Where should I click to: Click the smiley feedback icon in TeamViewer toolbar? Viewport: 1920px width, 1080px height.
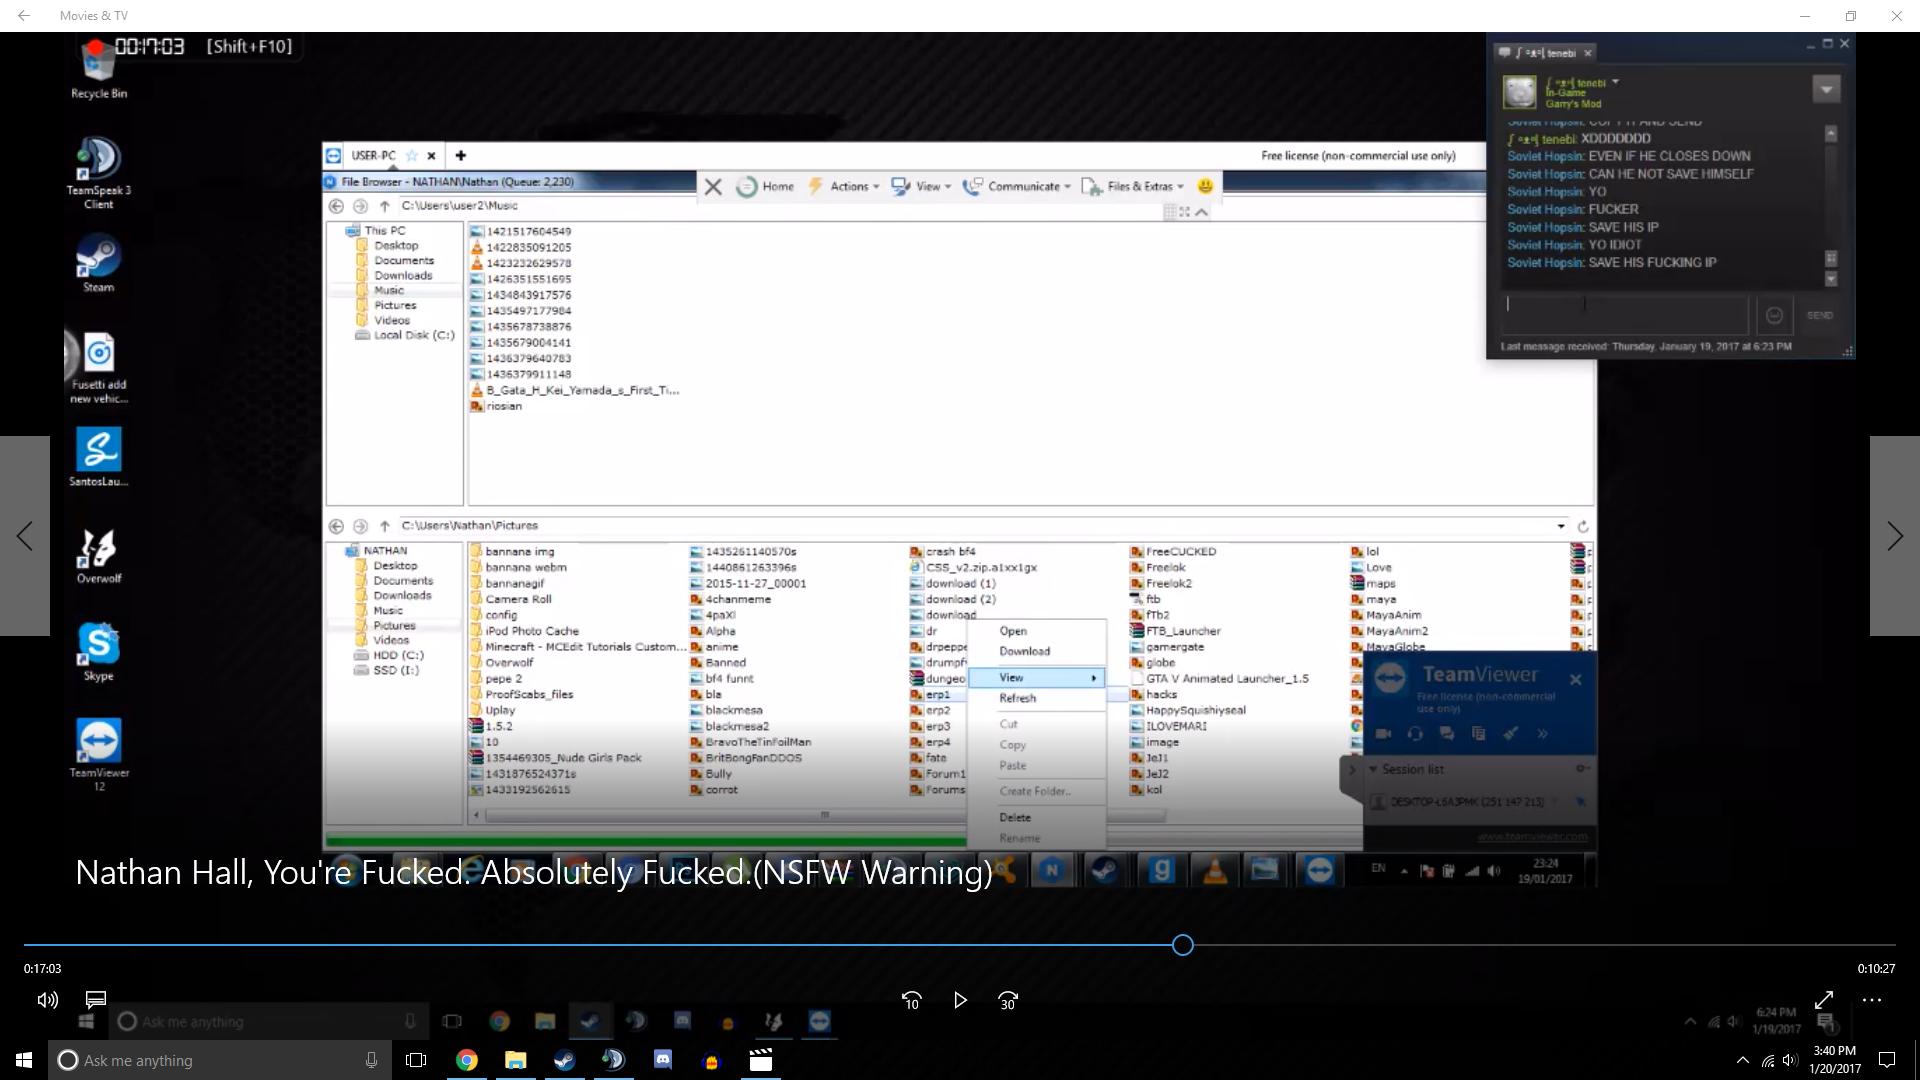(x=1205, y=186)
